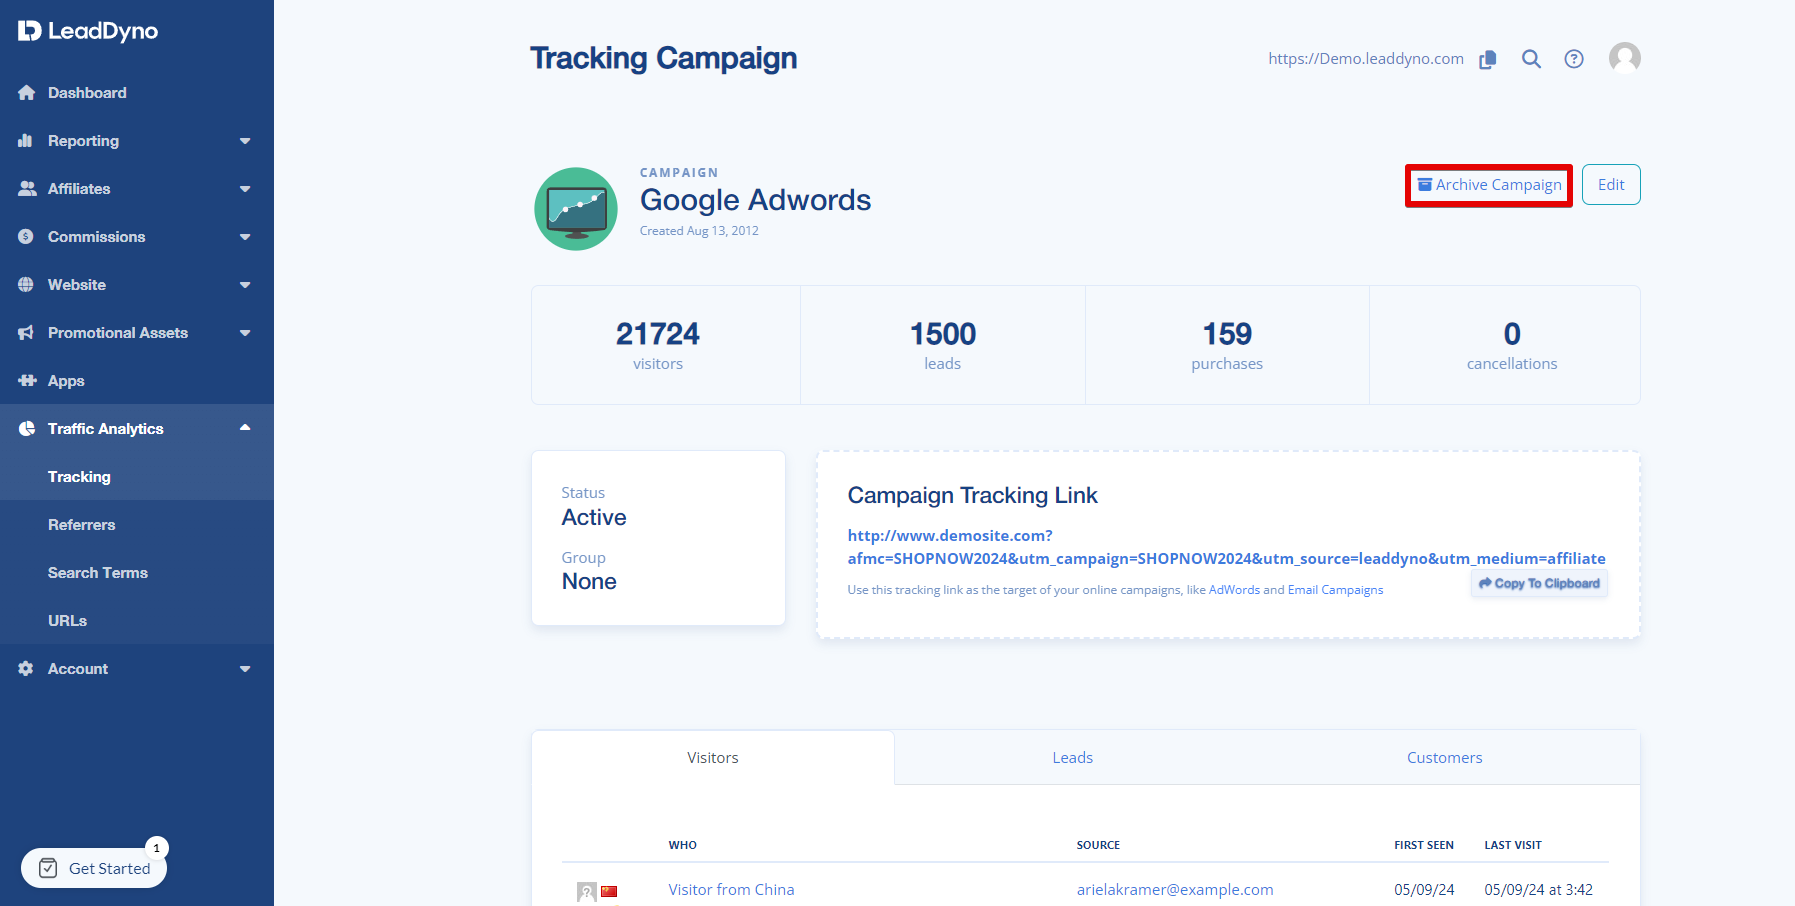Screen dimensions: 1795x906
Task: Click the Edit campaign button
Action: pos(1611,185)
